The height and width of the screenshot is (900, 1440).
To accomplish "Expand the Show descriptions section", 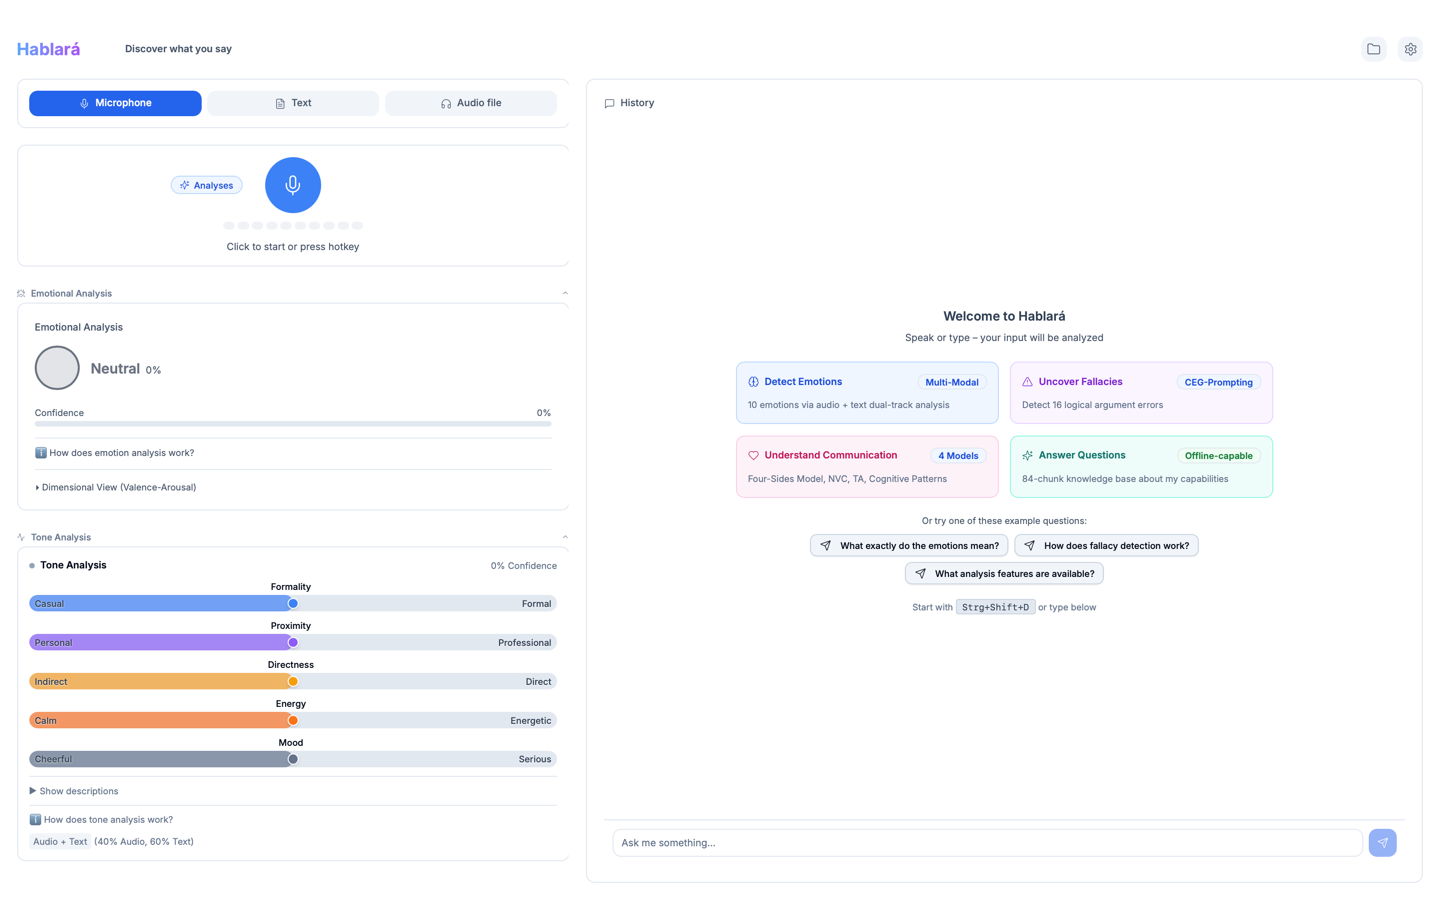I will coord(71,791).
